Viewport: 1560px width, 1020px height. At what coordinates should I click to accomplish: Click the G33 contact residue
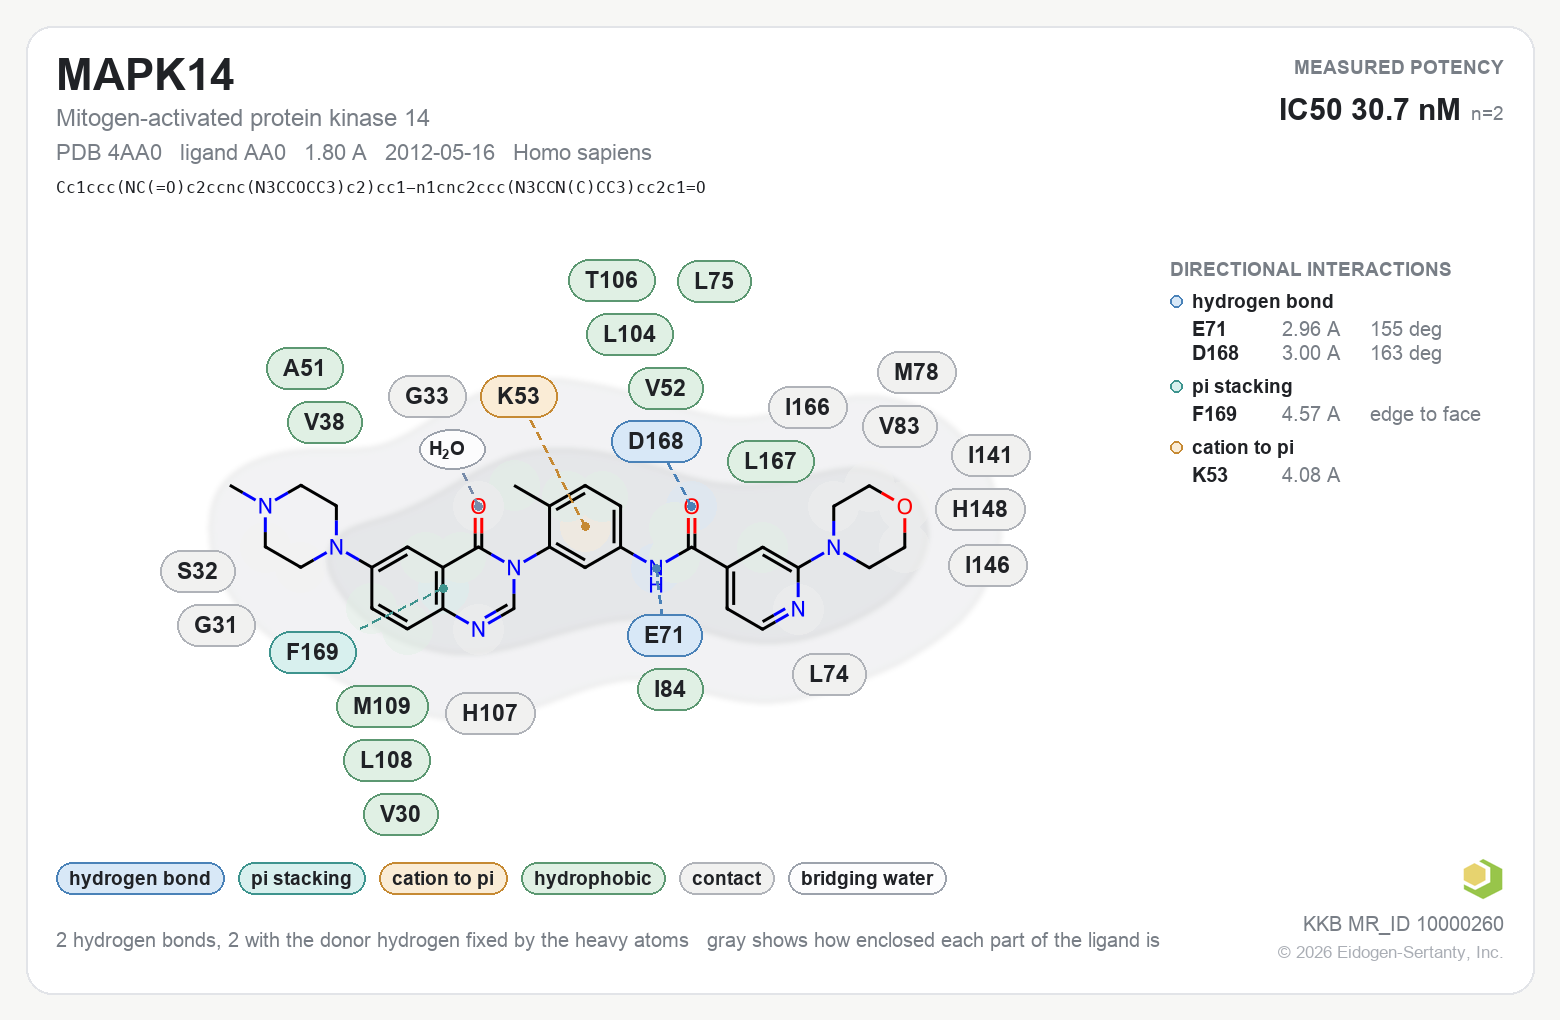pos(427,396)
